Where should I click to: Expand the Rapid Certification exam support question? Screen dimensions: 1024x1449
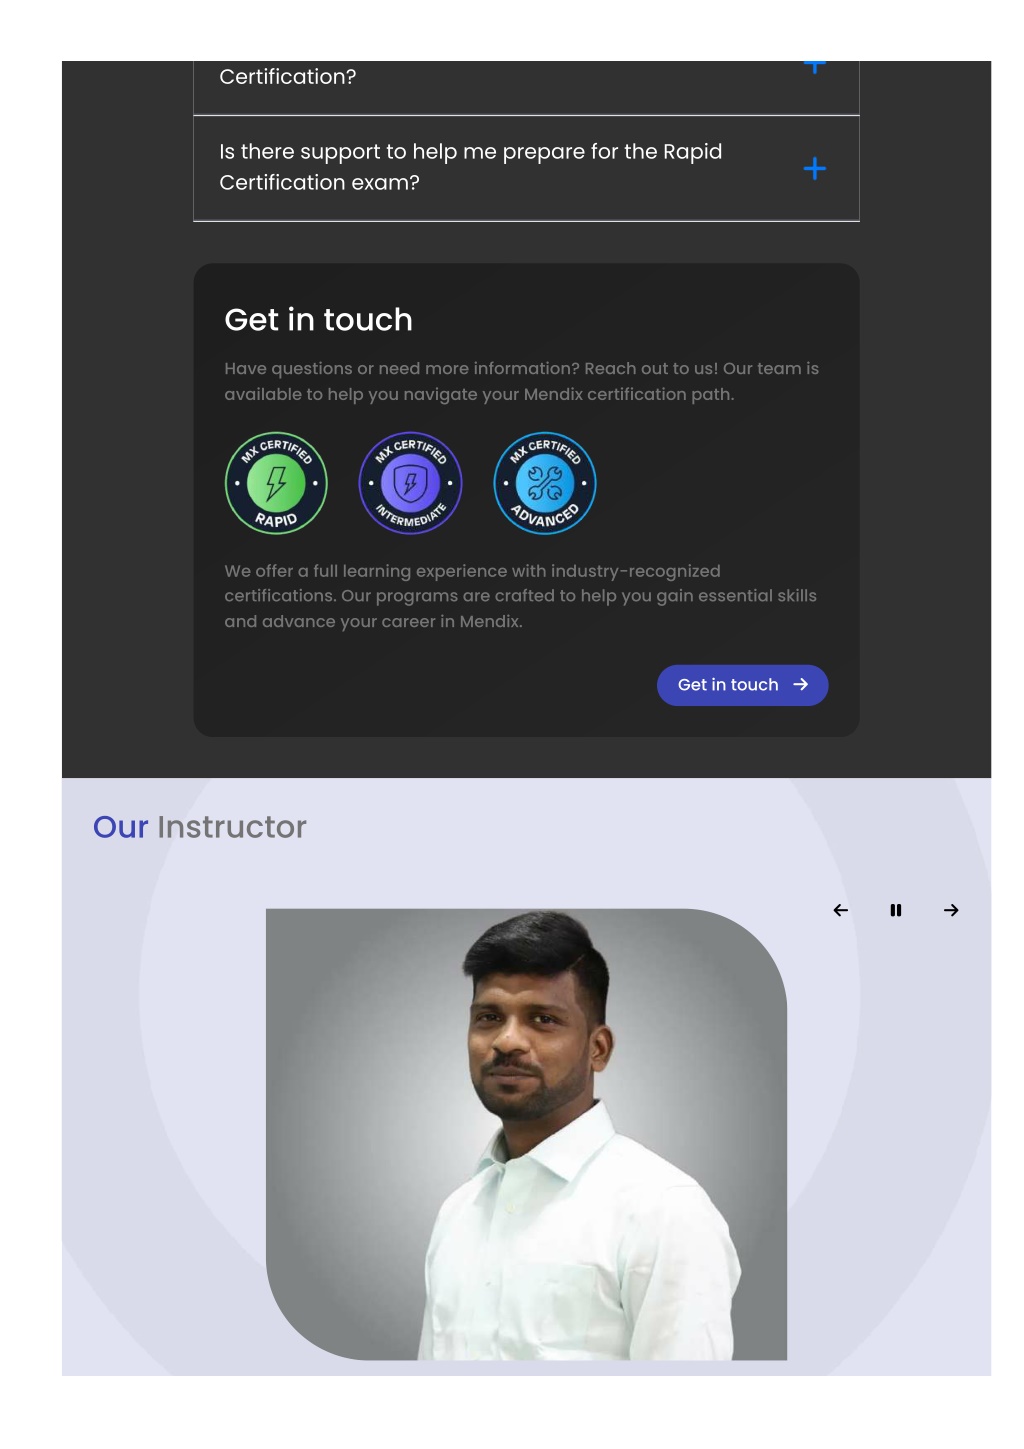coord(526,168)
